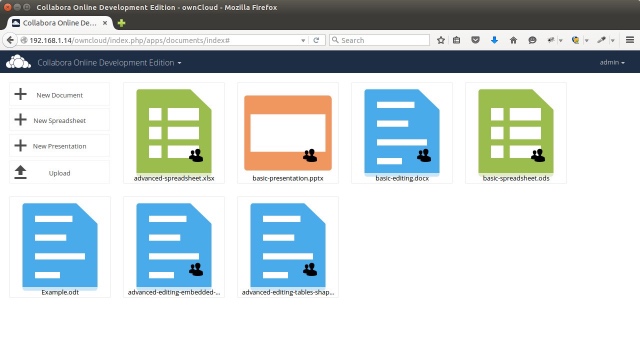
Task: Click the back navigation arrow
Action: [x=10, y=40]
